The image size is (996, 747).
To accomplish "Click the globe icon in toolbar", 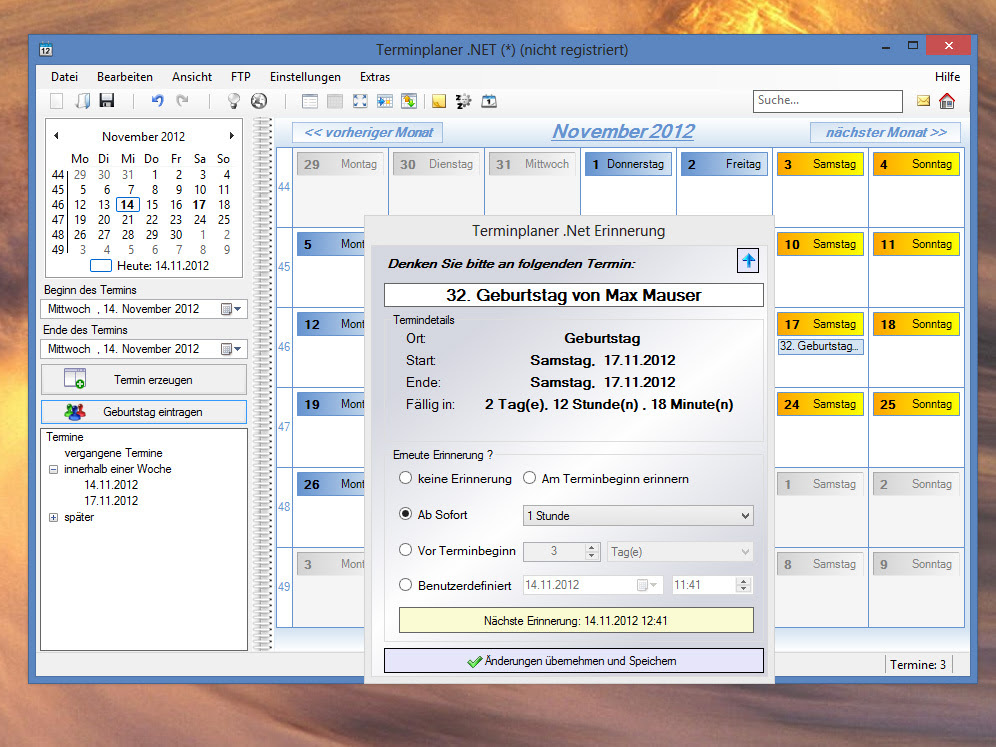I will click(x=259, y=101).
